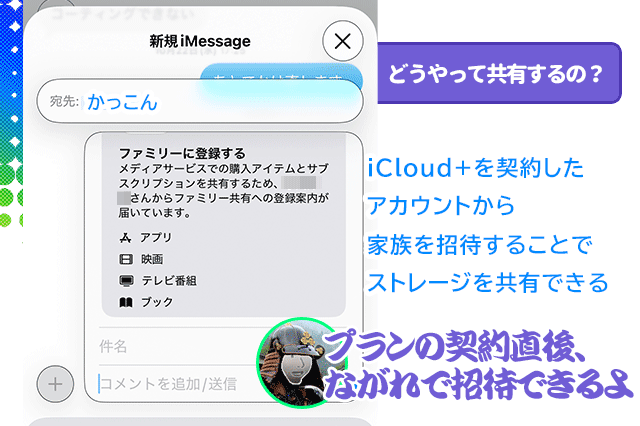Screen dimensions: 640x426
Task: Click the ブック open book icon
Action: 126,302
